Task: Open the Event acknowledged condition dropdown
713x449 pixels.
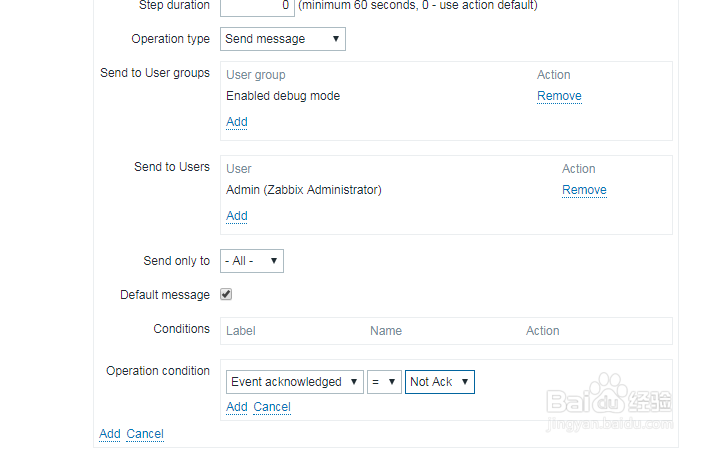Action: (x=295, y=382)
